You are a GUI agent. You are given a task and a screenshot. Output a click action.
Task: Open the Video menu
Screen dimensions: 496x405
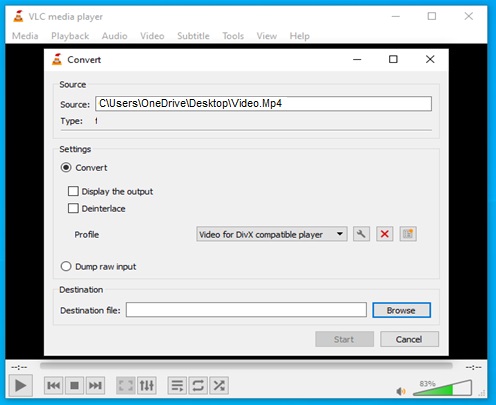click(x=152, y=36)
